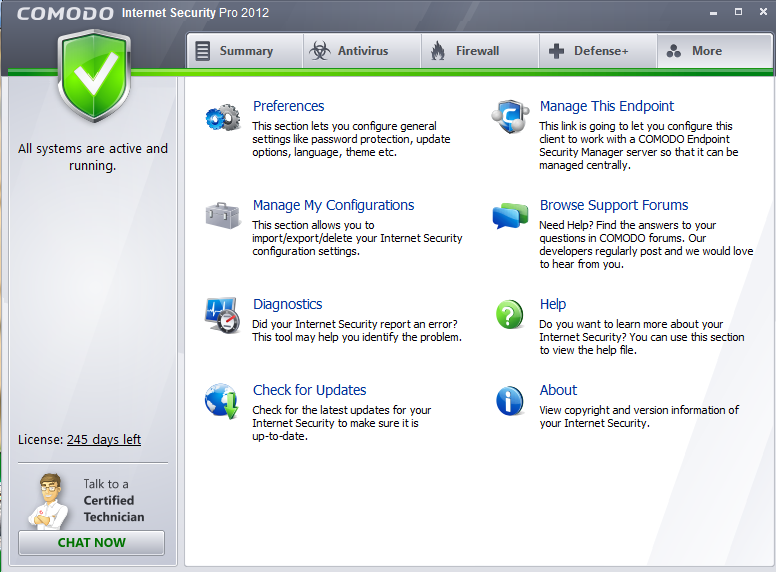
Task: Click the green shield status icon
Action: 94,76
